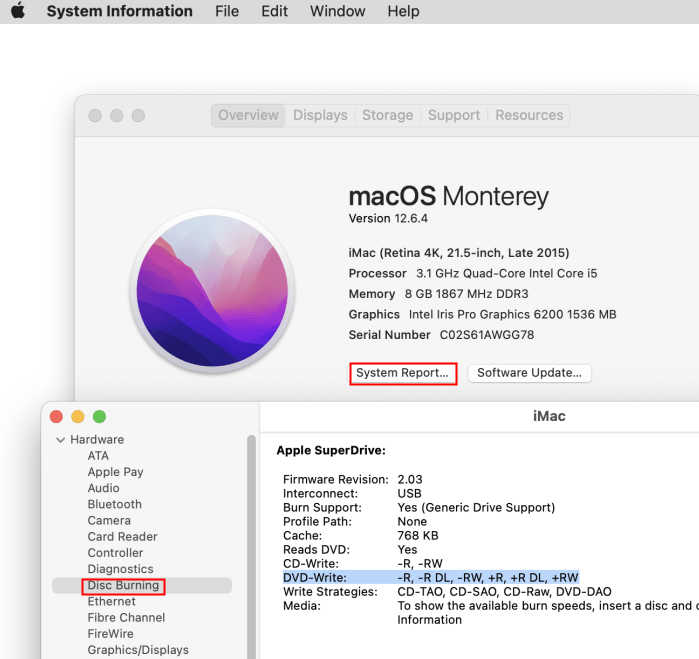Switch to the Storage tab
699x659 pixels.
coord(387,115)
